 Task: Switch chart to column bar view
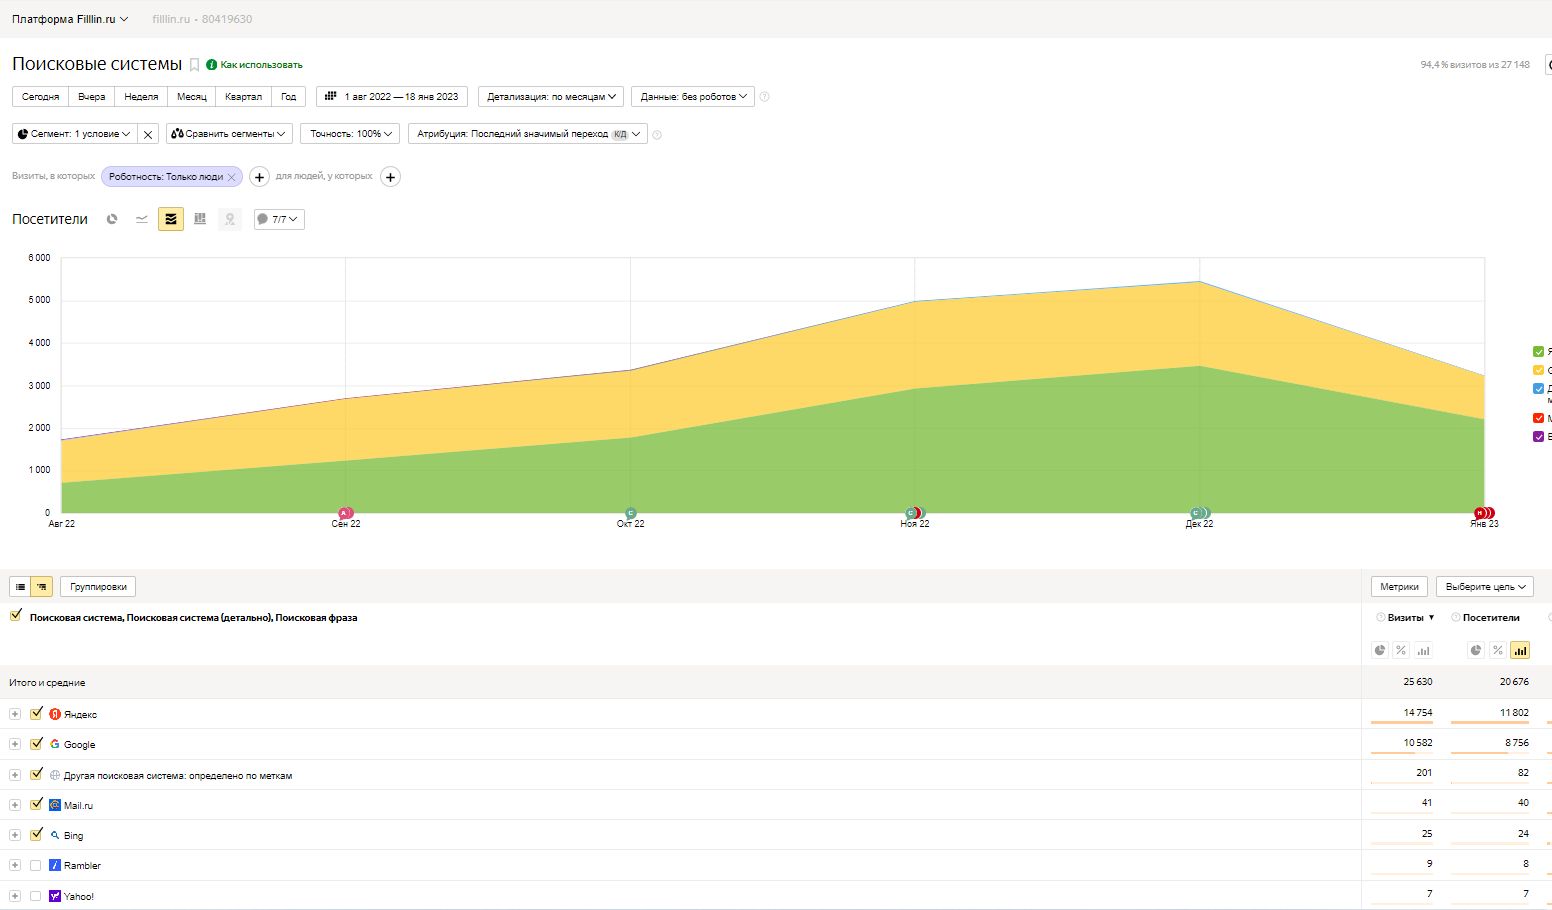point(200,219)
